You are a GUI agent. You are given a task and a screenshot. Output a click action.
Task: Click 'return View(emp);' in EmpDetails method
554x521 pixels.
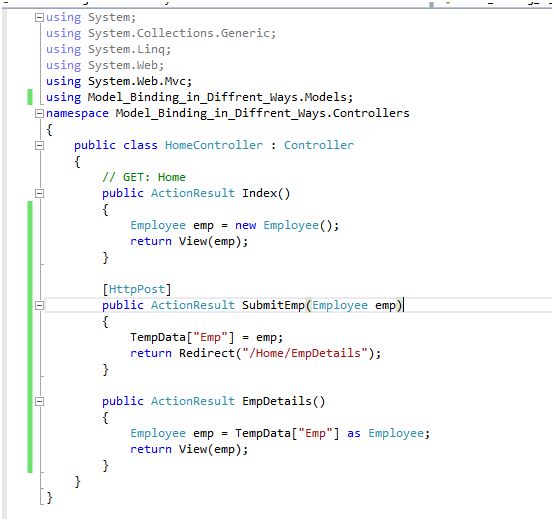click(x=189, y=449)
